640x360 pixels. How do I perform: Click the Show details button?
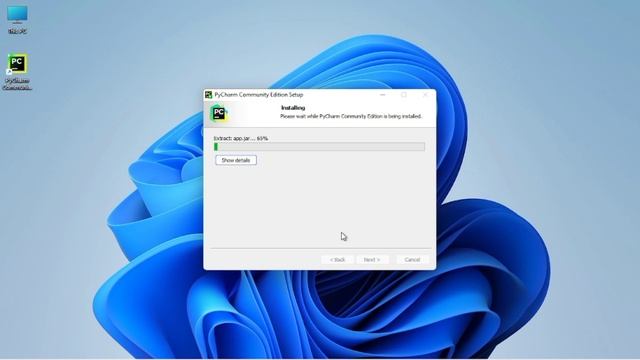pos(236,160)
